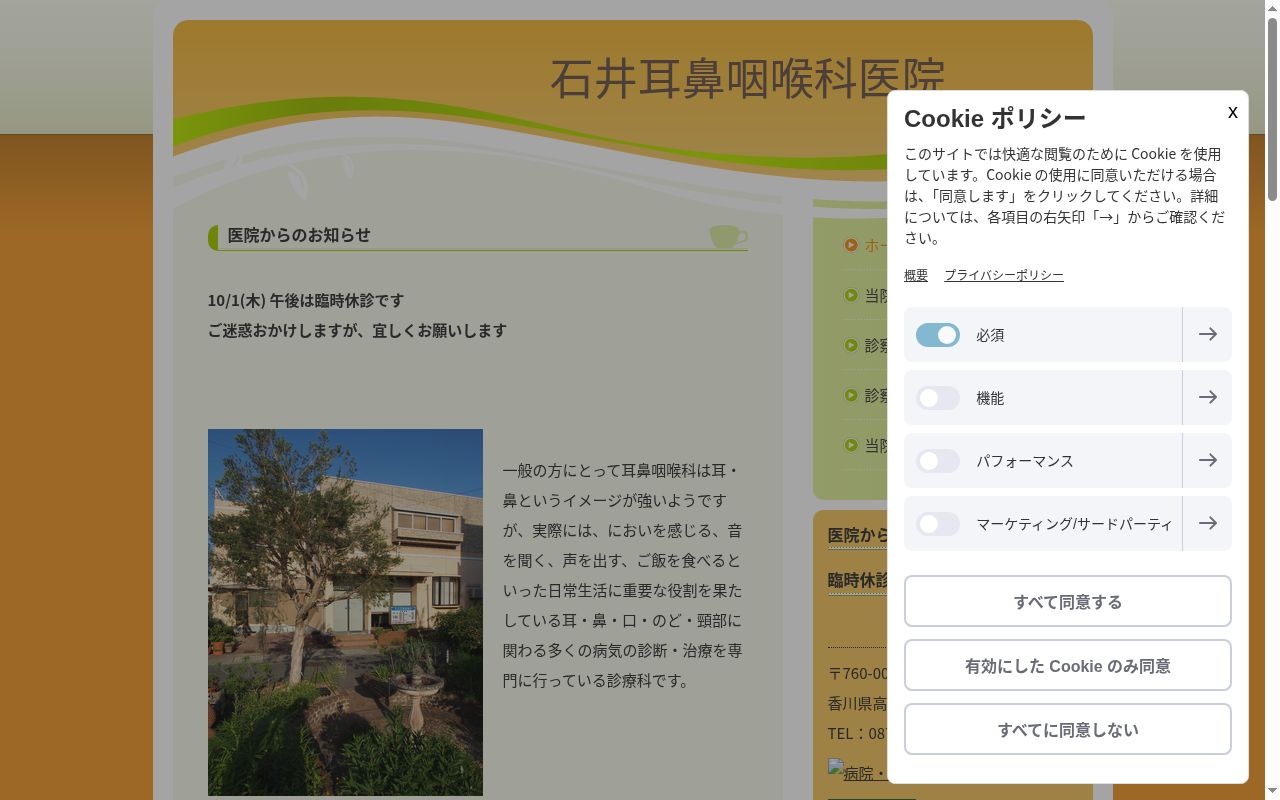The height and width of the screenshot is (800, 1280).
Task: Click the Cookie ポリシー dialog title
Action: point(995,118)
